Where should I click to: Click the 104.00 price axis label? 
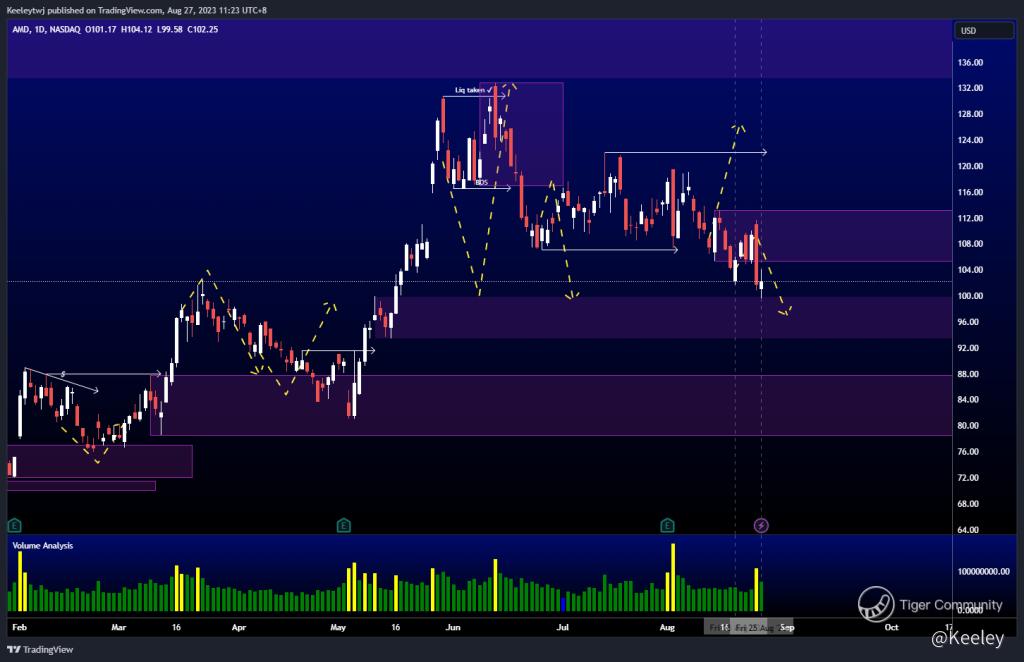970,270
